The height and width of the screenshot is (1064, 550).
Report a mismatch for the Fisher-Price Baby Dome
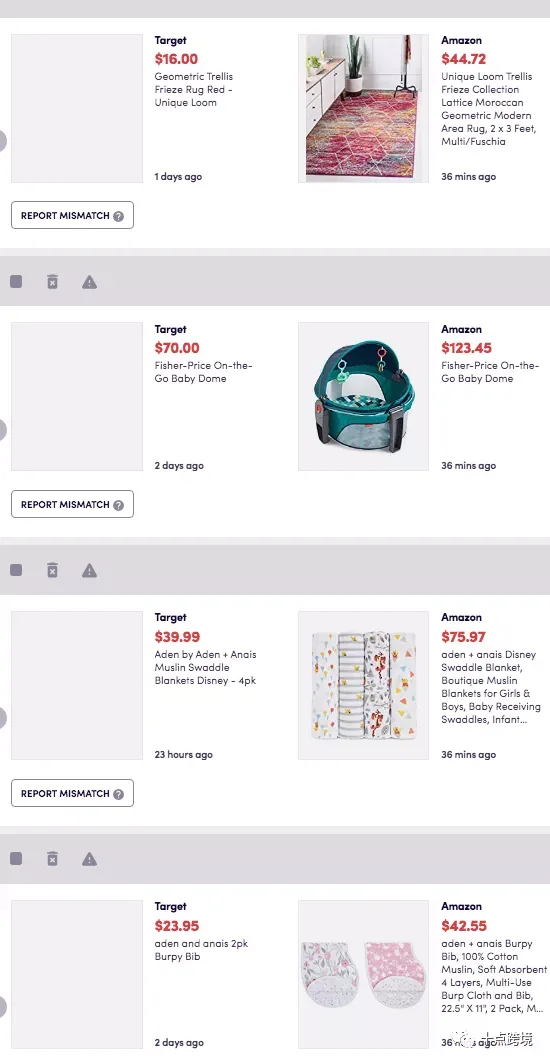[x=73, y=504]
